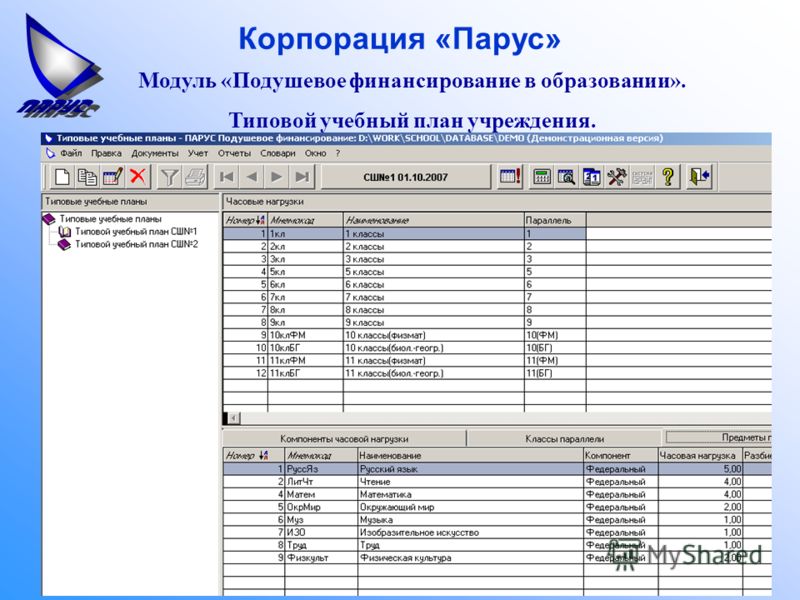Open the filter funnel icon
This screenshot has width=800, height=600.
click(x=169, y=177)
